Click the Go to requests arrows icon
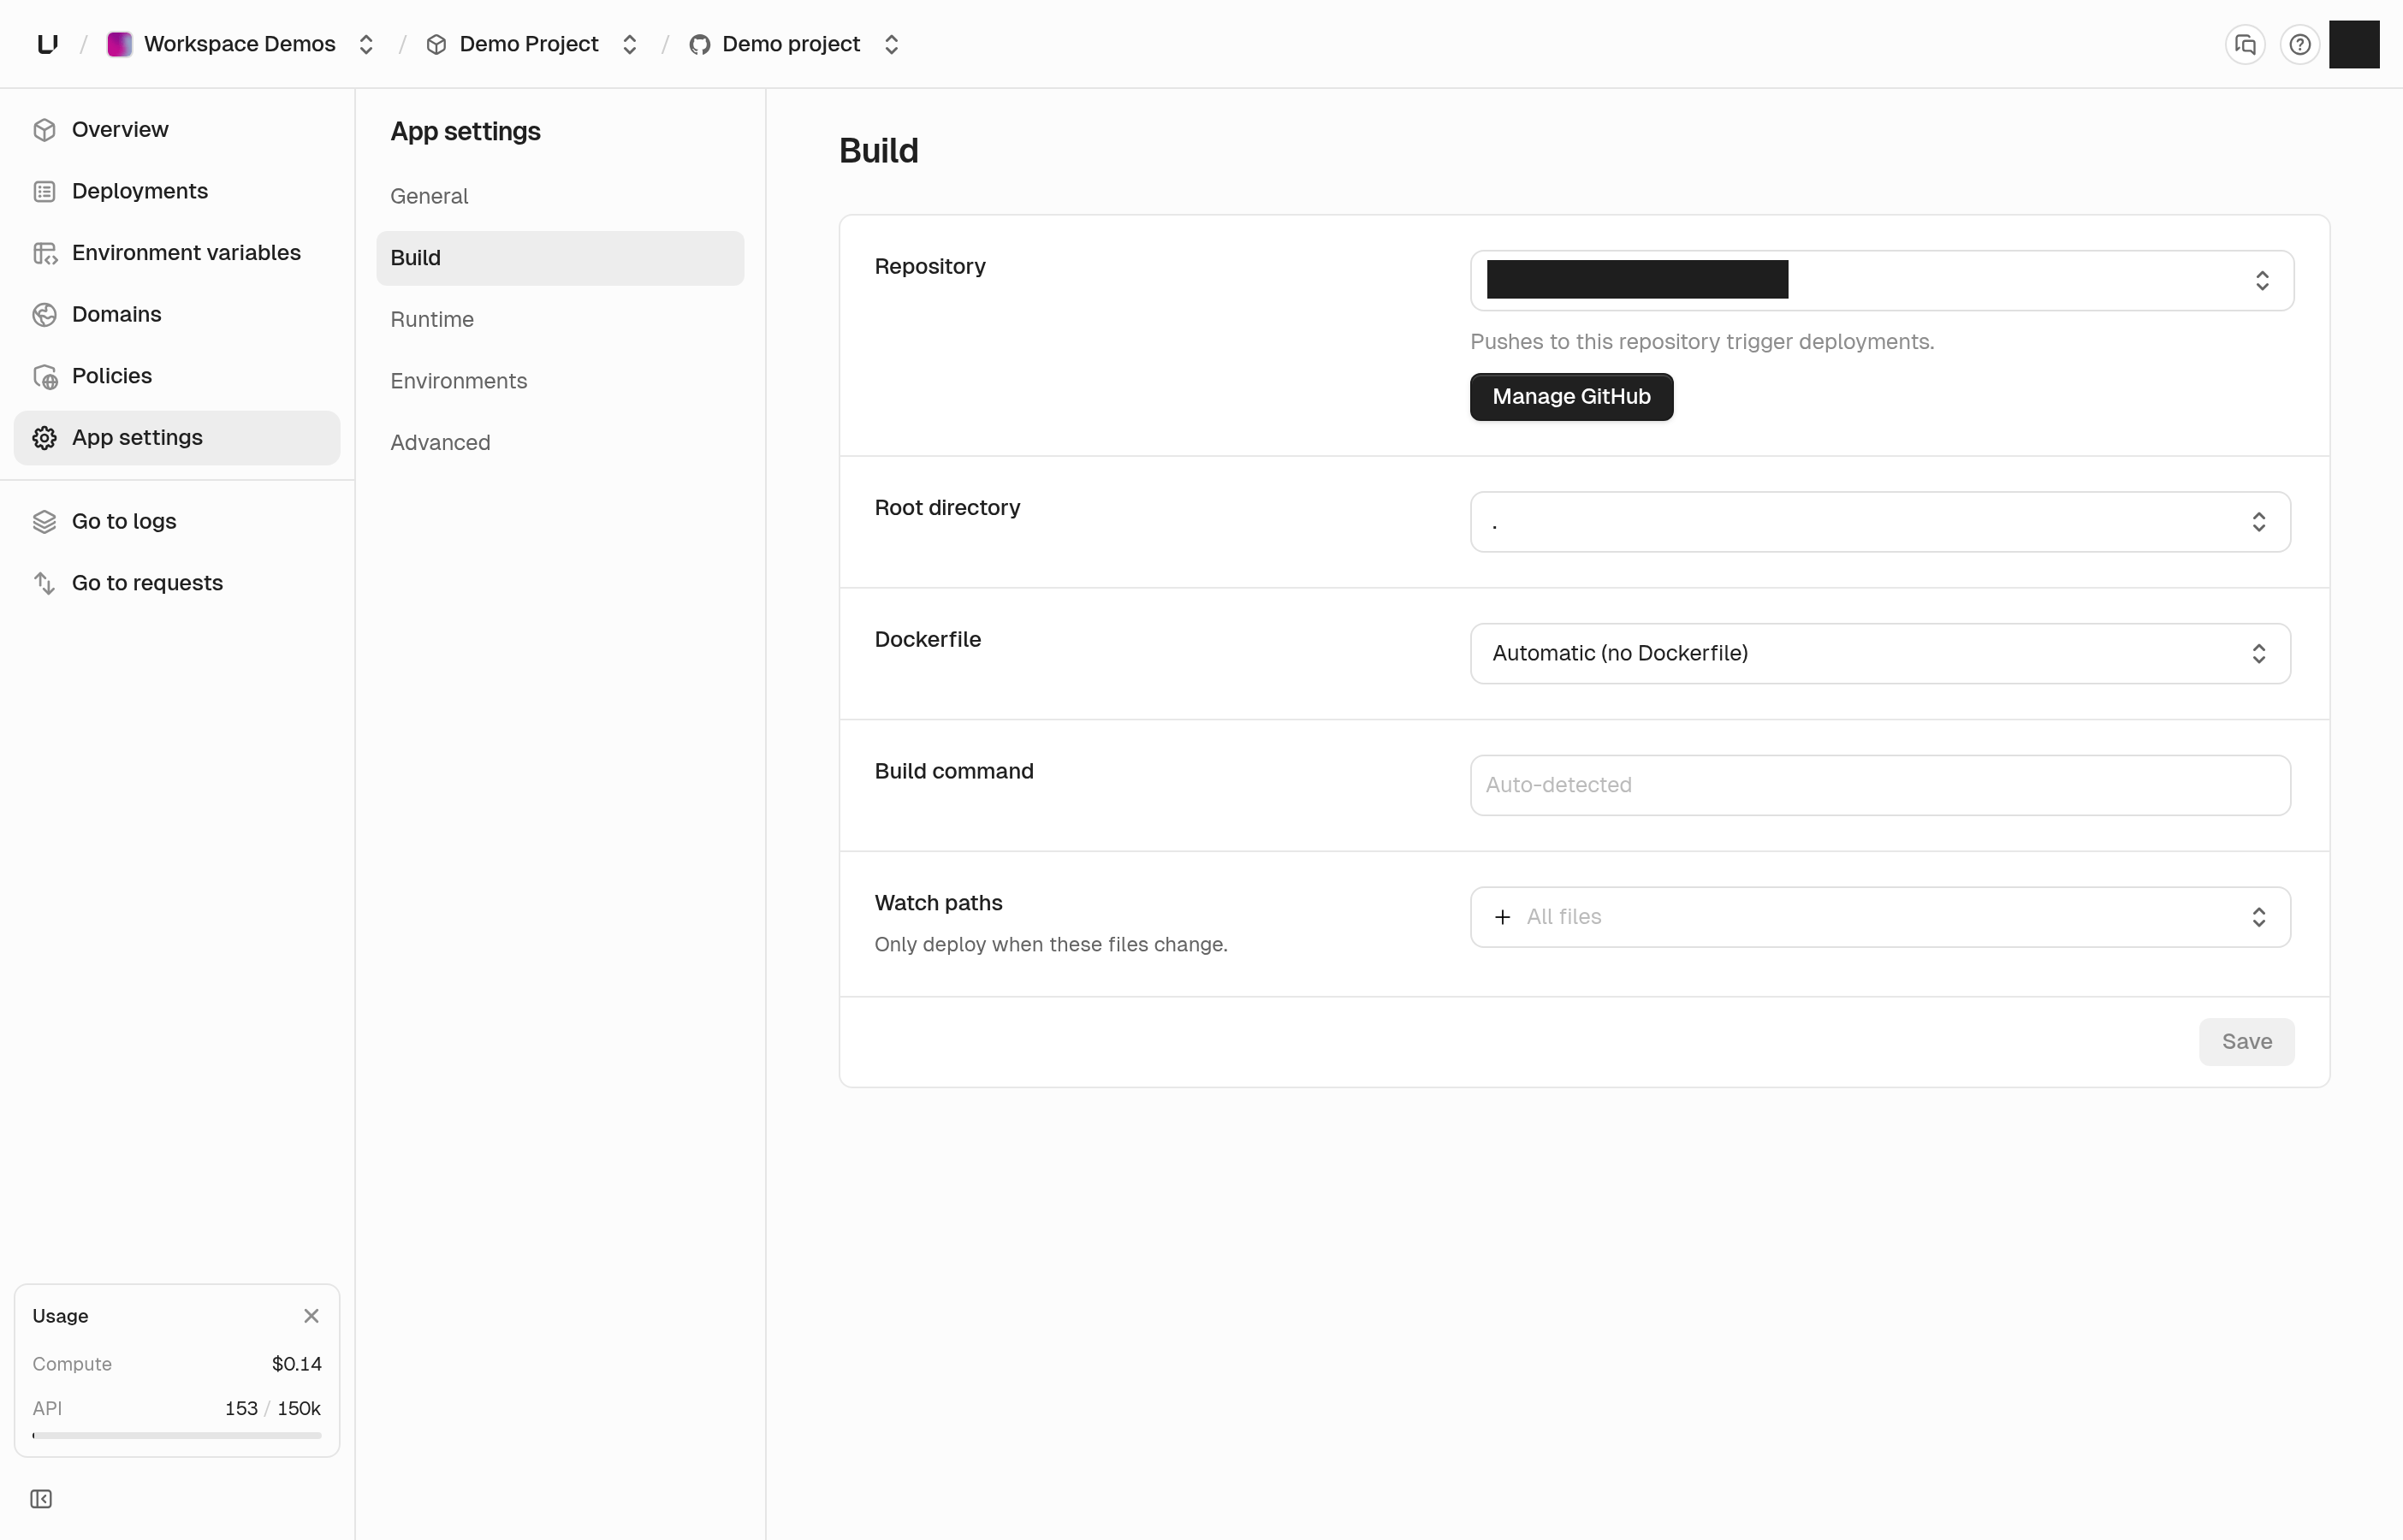Screen dimensions: 2403x1540 click(x=44, y=583)
